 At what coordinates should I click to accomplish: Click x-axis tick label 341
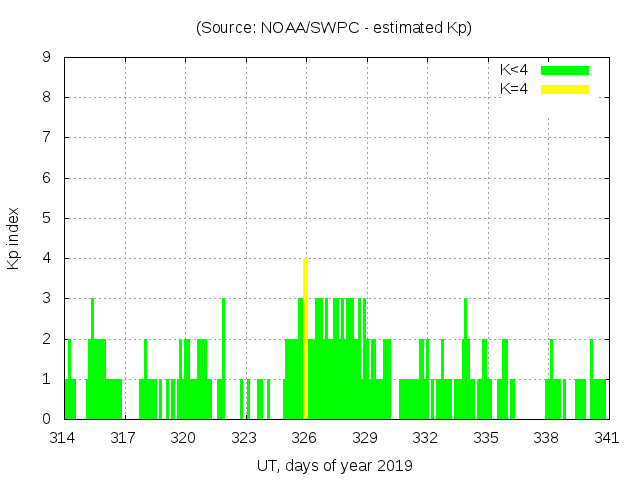pos(606,437)
